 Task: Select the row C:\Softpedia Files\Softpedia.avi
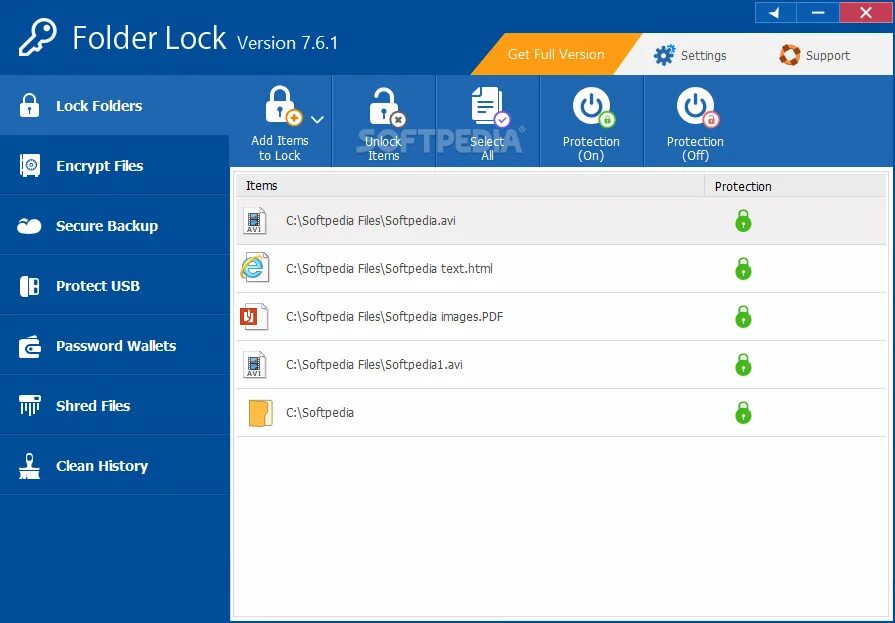561,221
